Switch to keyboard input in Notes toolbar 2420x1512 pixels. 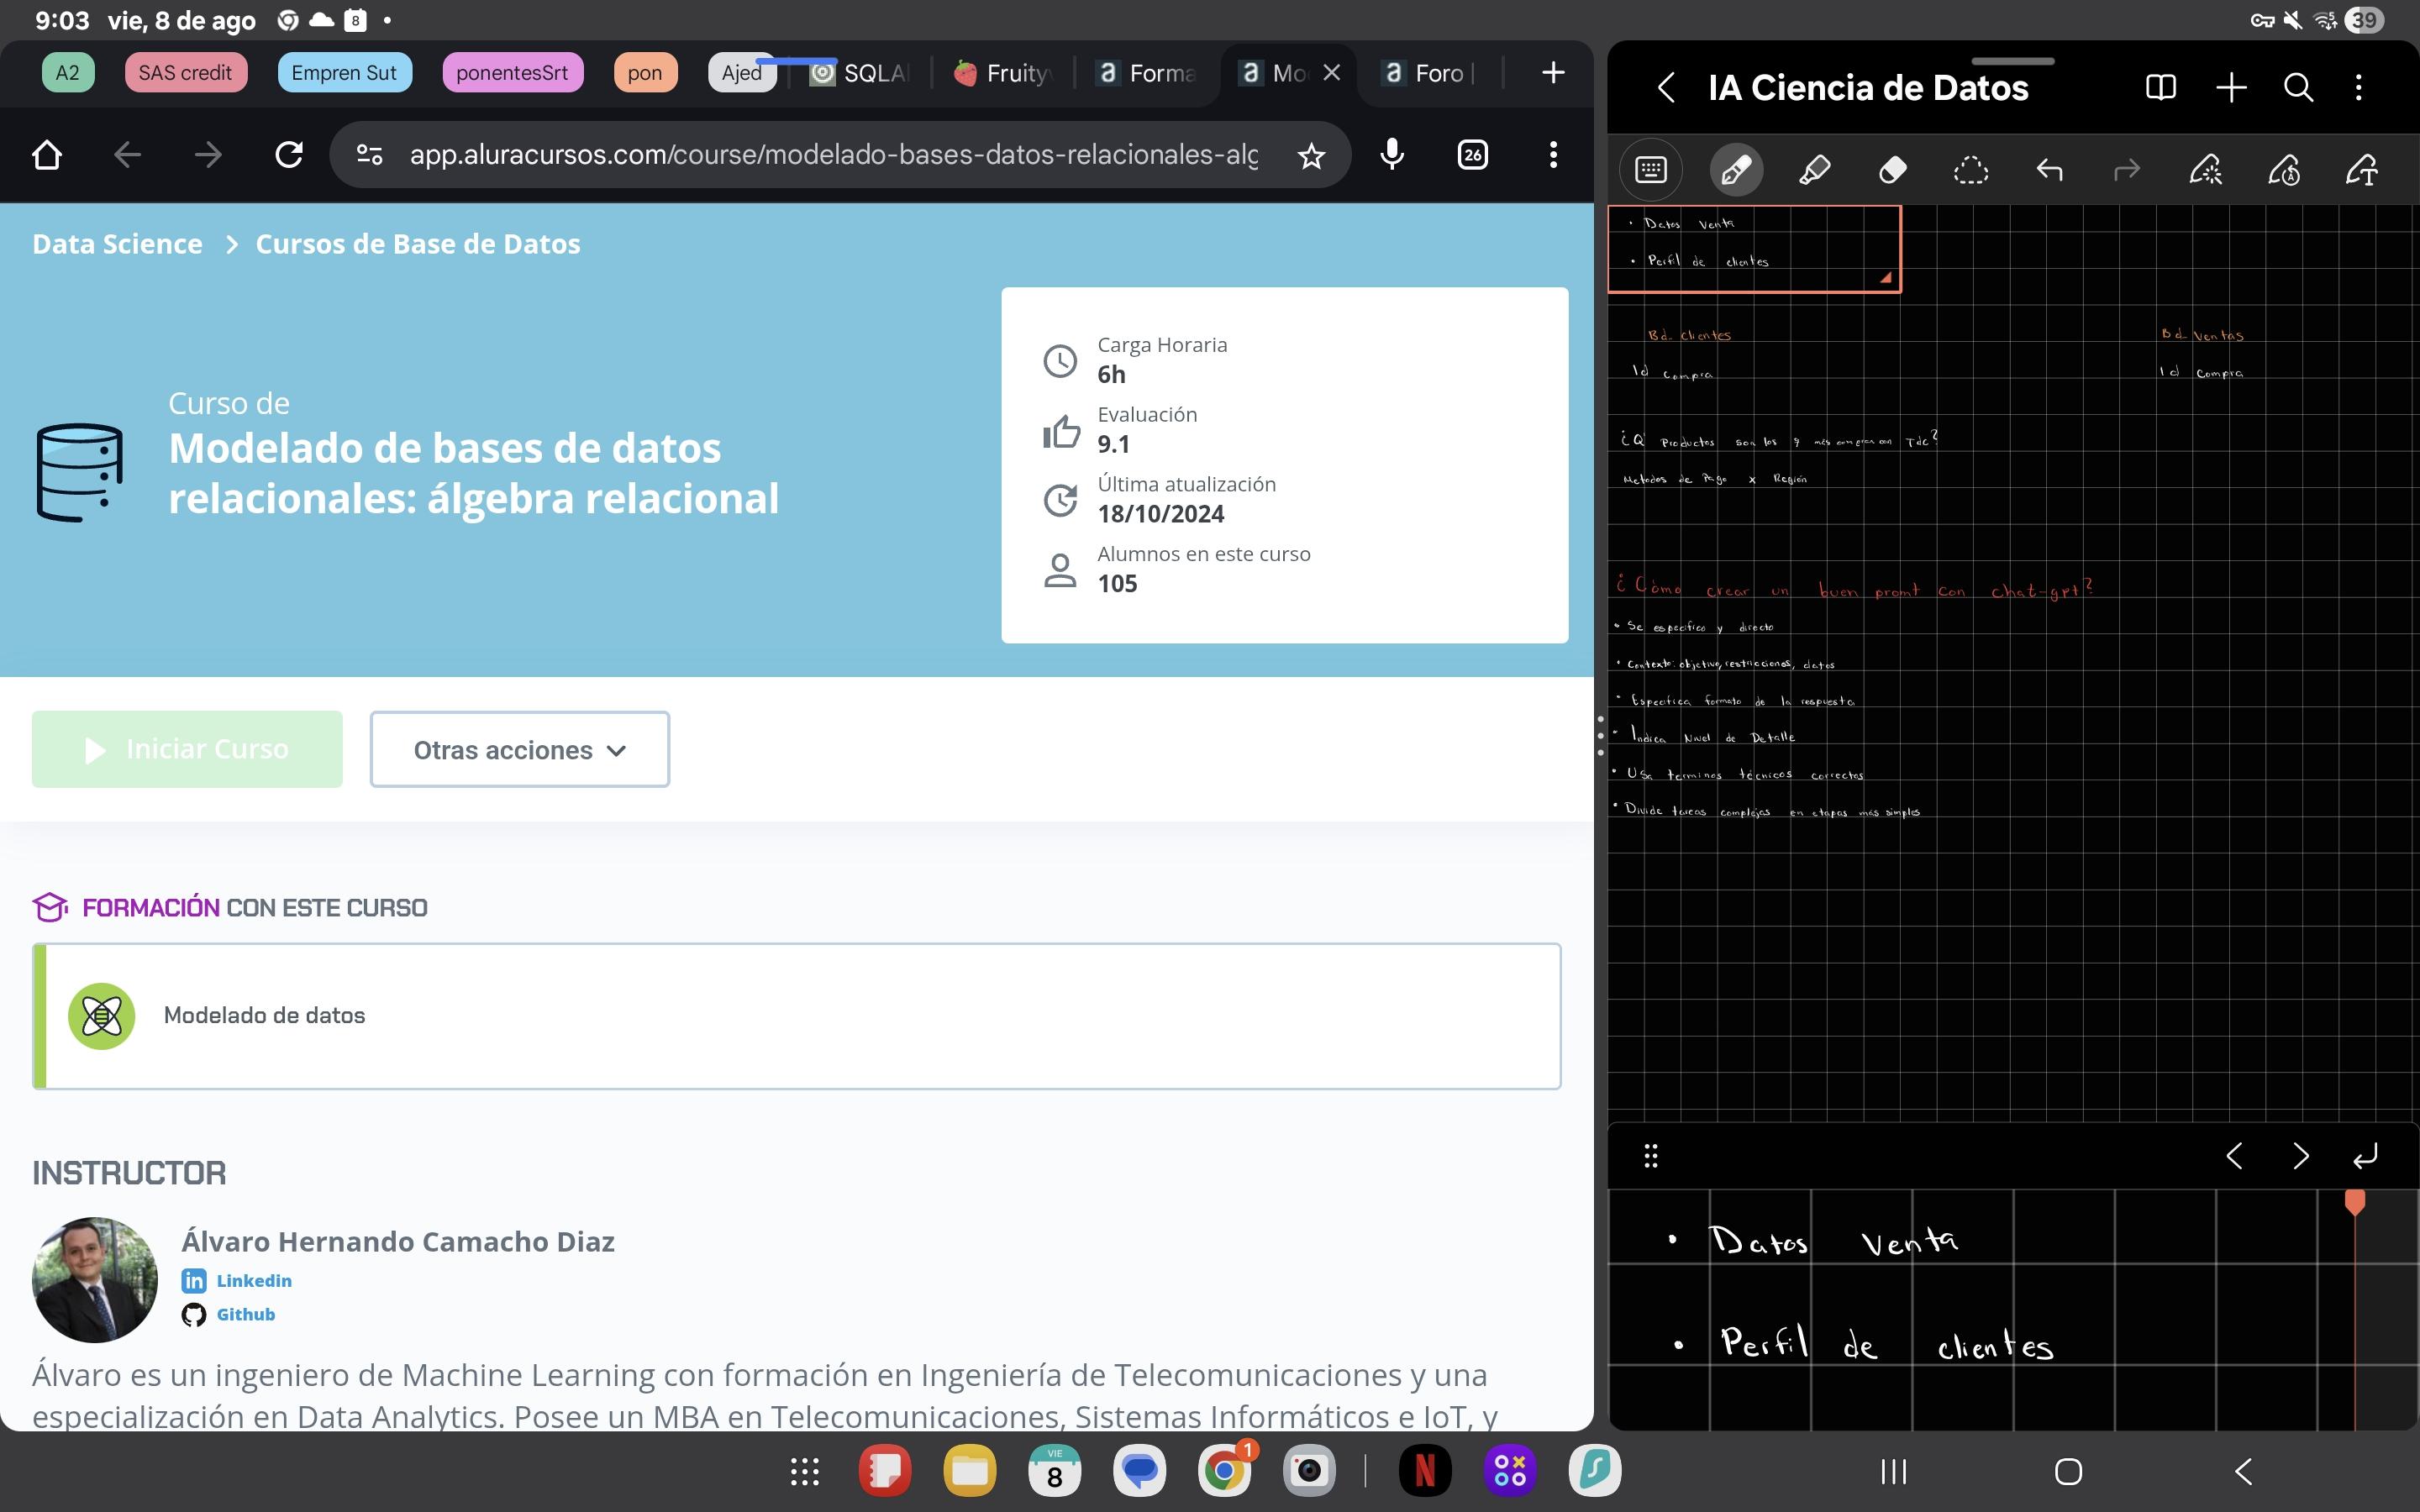point(1651,170)
